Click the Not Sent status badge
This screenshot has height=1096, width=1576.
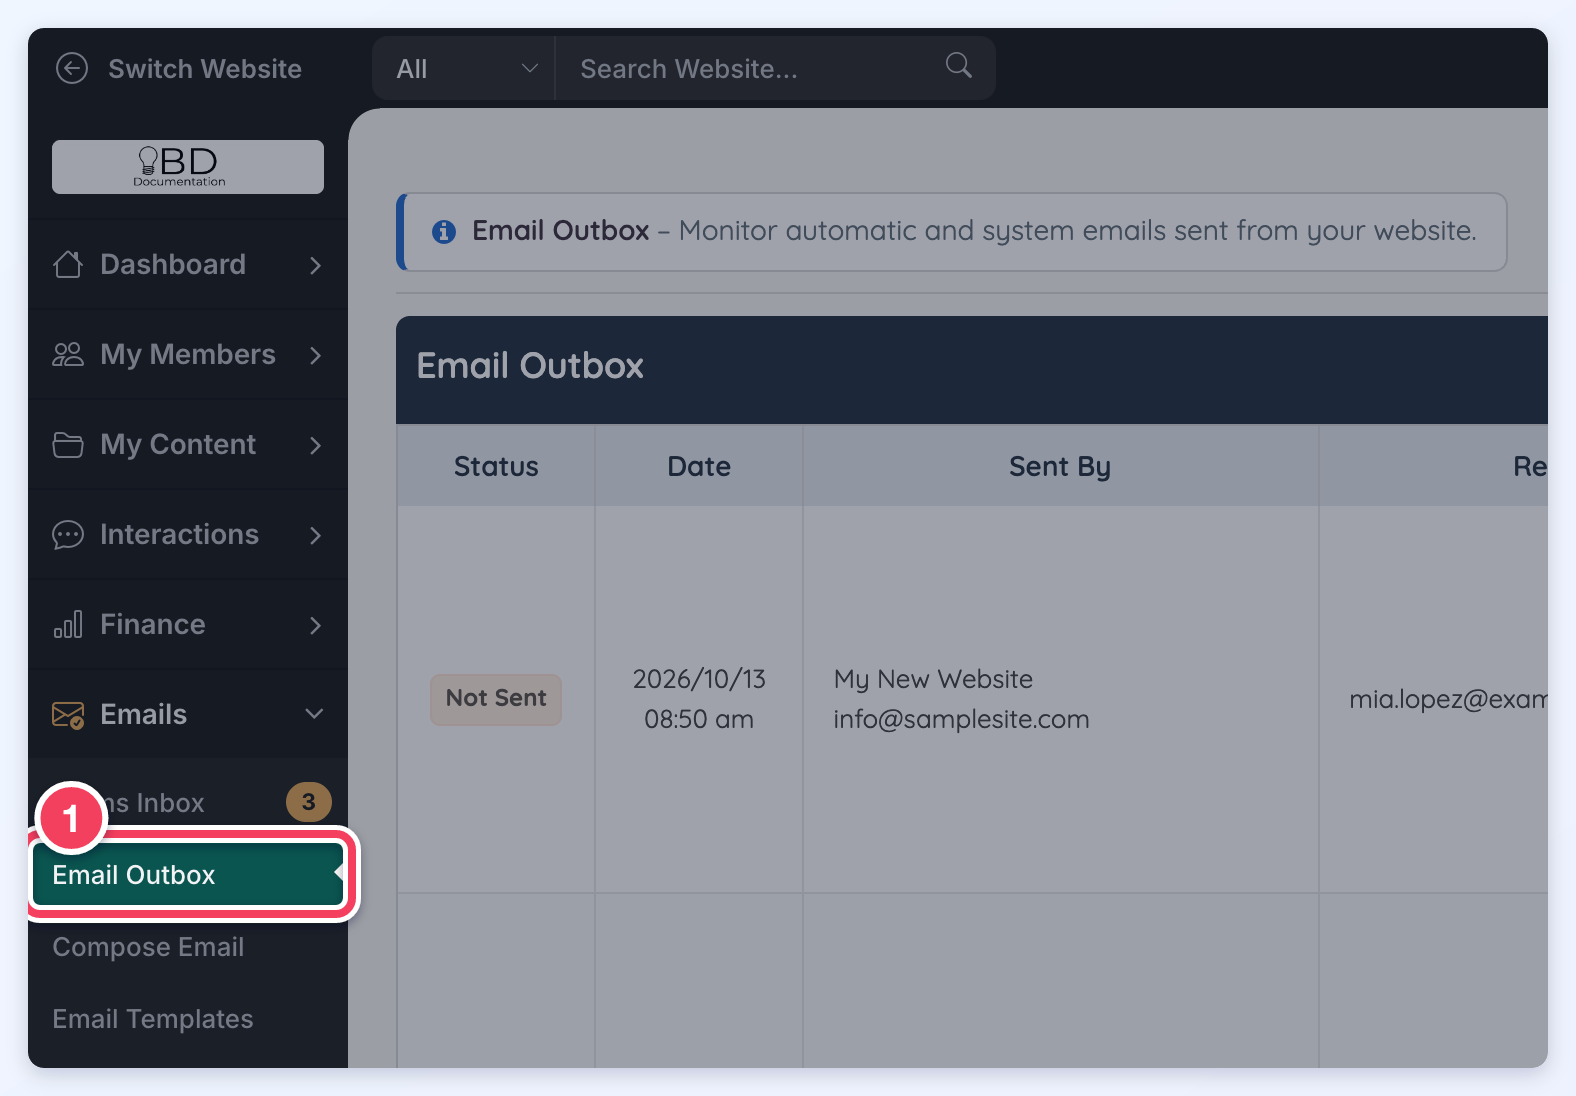pos(496,698)
